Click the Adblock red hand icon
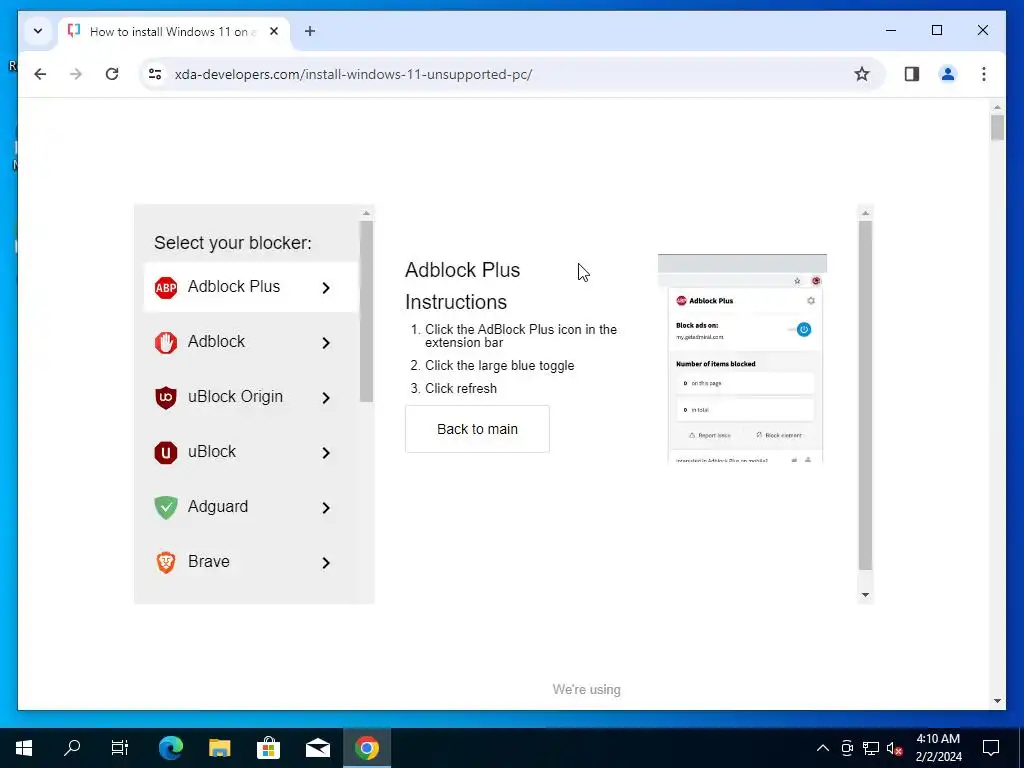 [x=166, y=342]
